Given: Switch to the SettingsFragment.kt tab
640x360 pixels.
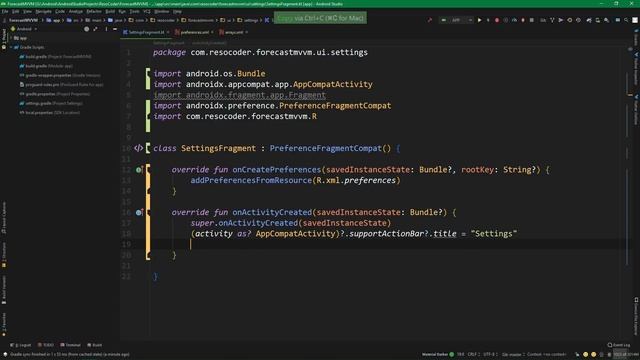Looking at the screenshot, I should 146,32.
